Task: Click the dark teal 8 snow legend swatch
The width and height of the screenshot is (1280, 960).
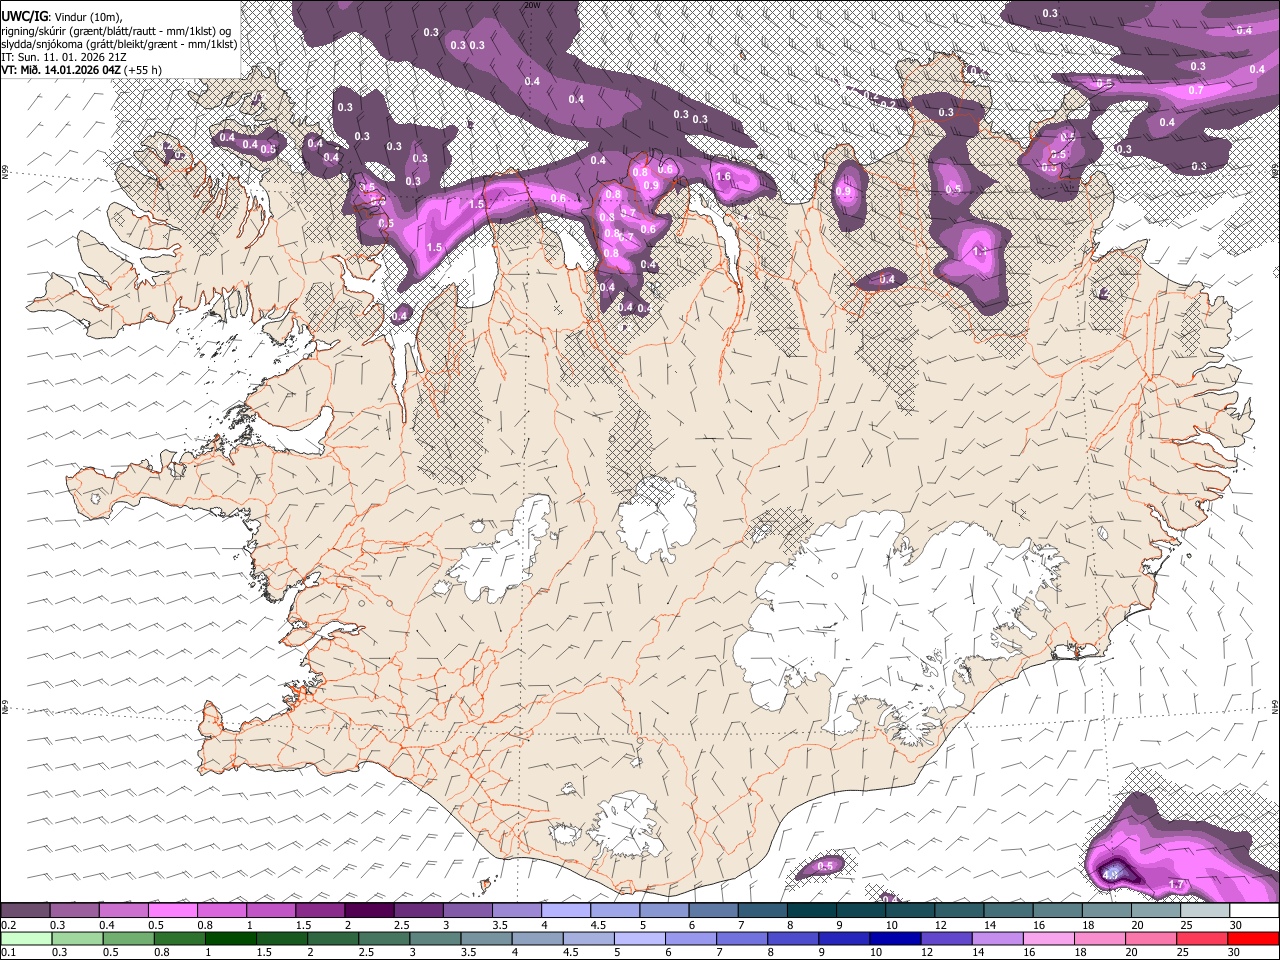Action: [811, 911]
